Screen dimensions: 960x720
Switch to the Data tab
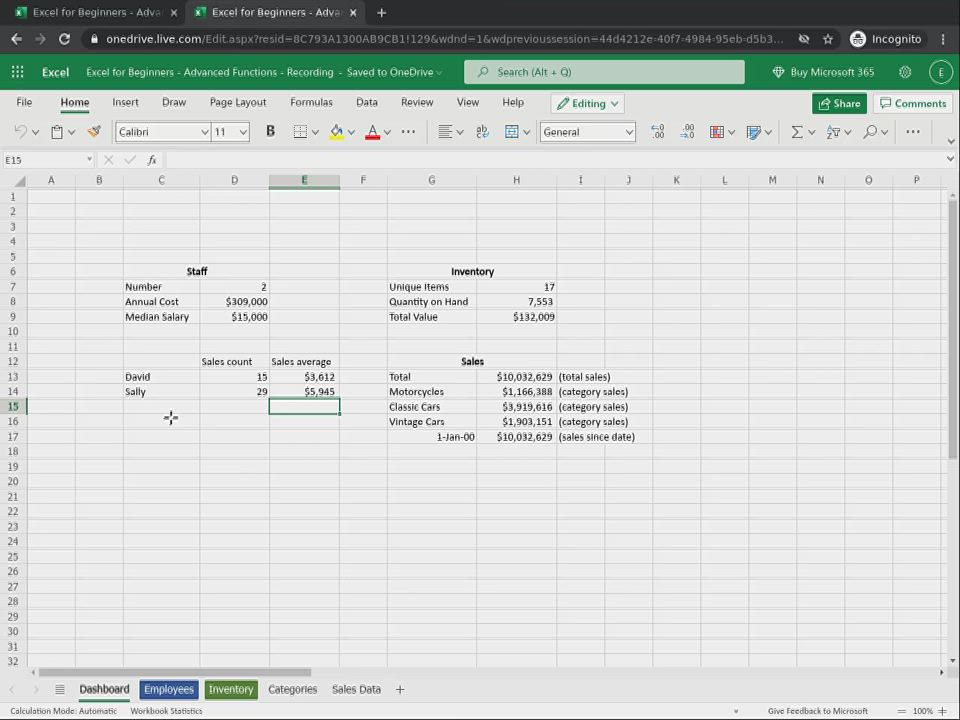tap(367, 102)
